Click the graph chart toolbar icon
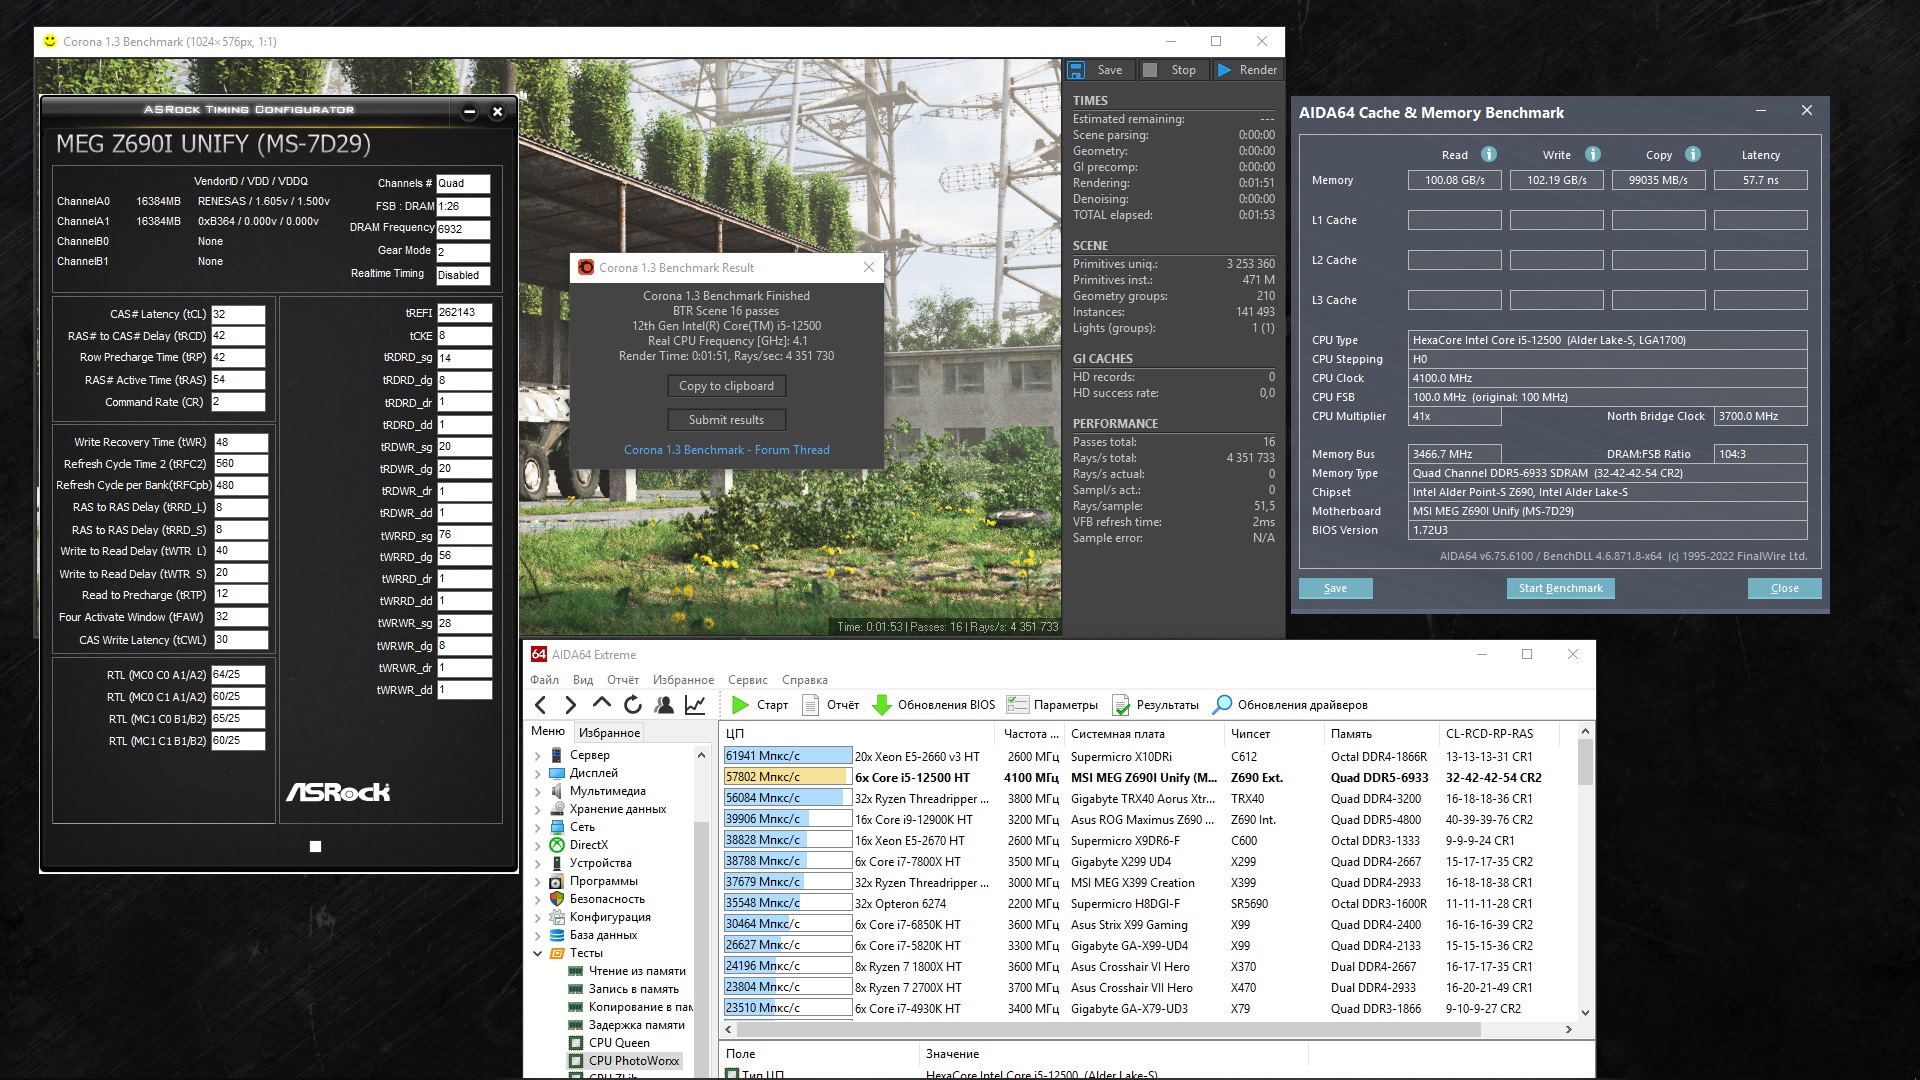Viewport: 1920px width, 1080px height. coord(695,705)
